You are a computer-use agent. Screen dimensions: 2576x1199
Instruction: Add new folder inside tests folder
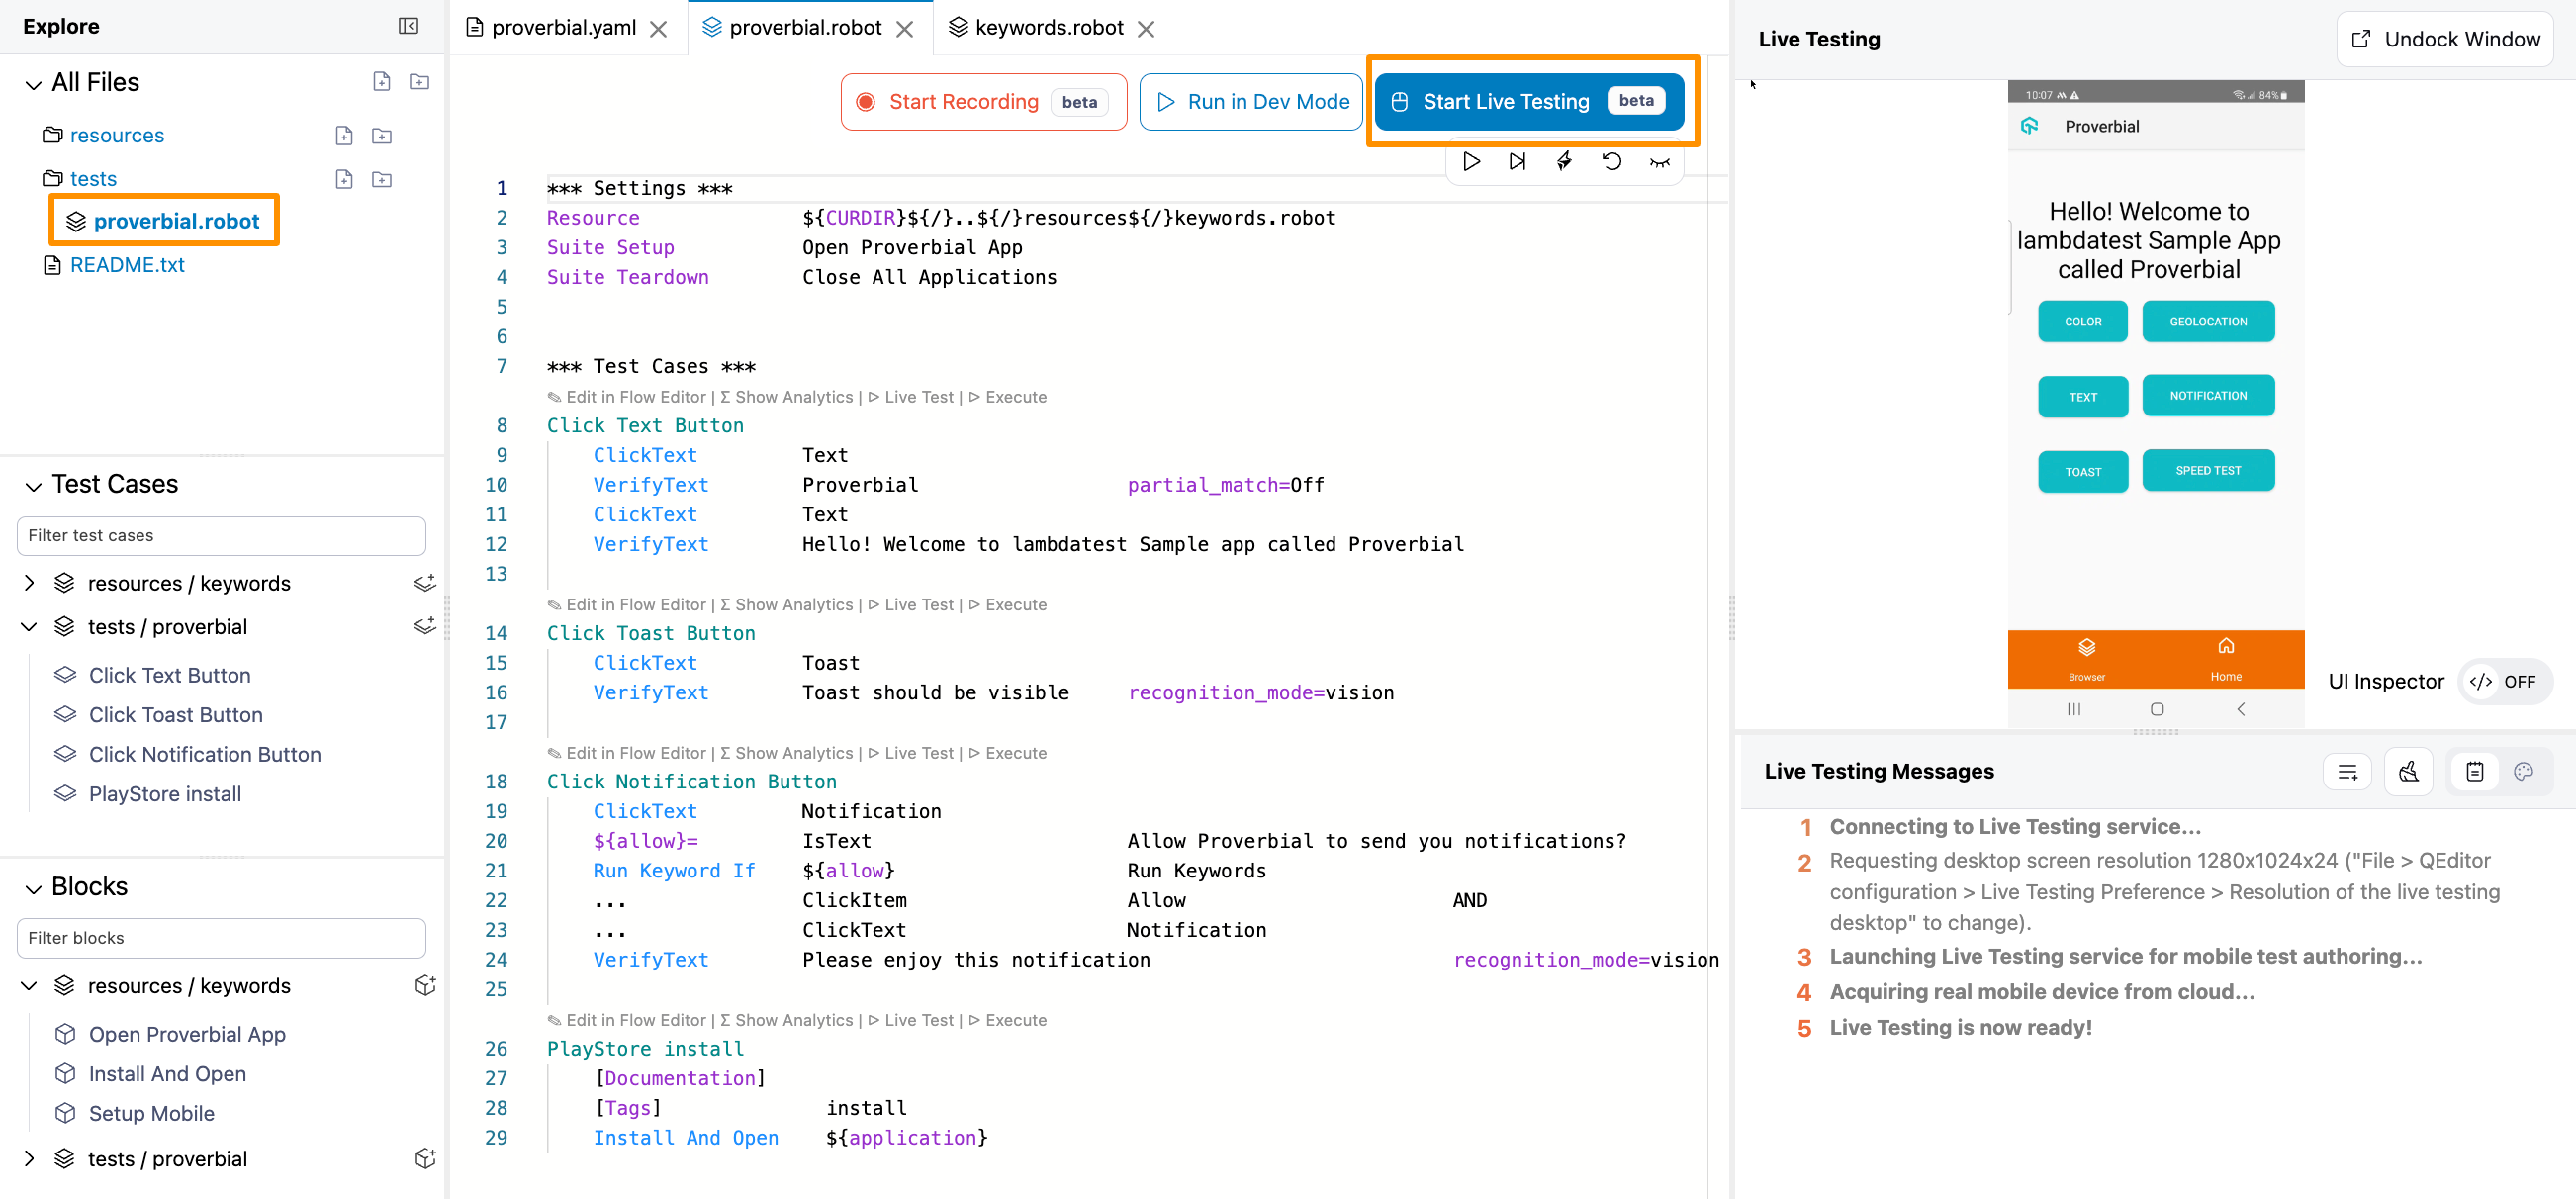point(382,179)
